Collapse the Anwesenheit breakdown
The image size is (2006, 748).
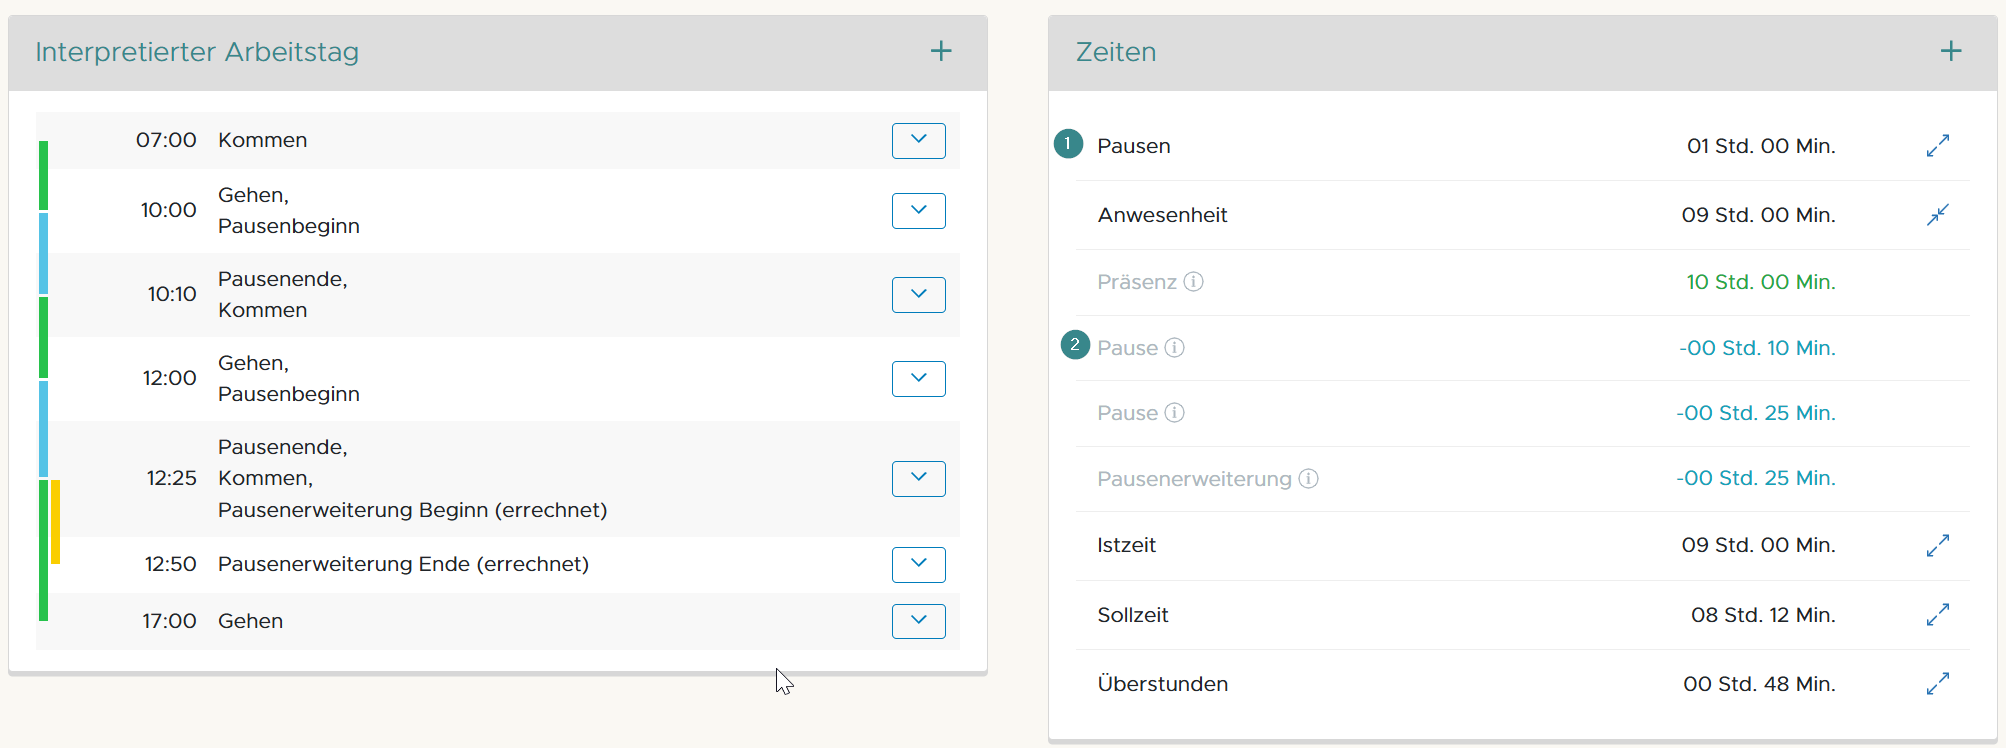(x=1938, y=215)
